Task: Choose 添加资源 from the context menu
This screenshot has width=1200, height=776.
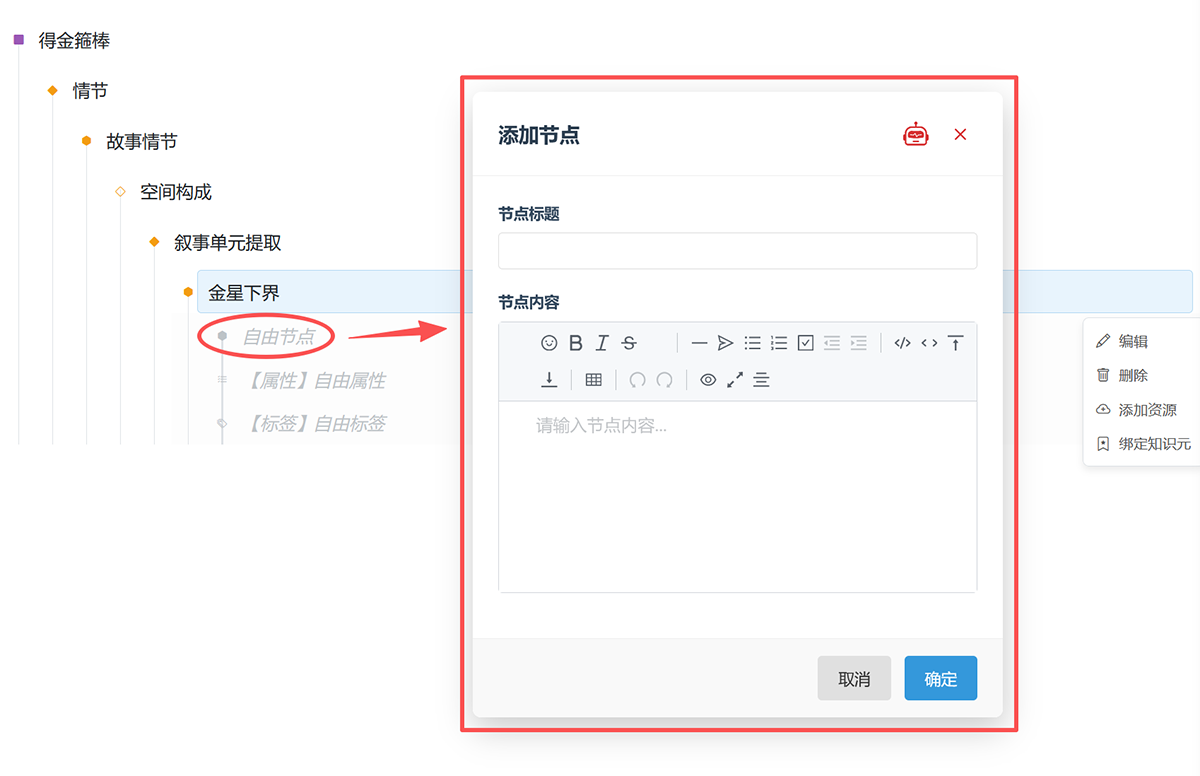Action: point(1143,410)
